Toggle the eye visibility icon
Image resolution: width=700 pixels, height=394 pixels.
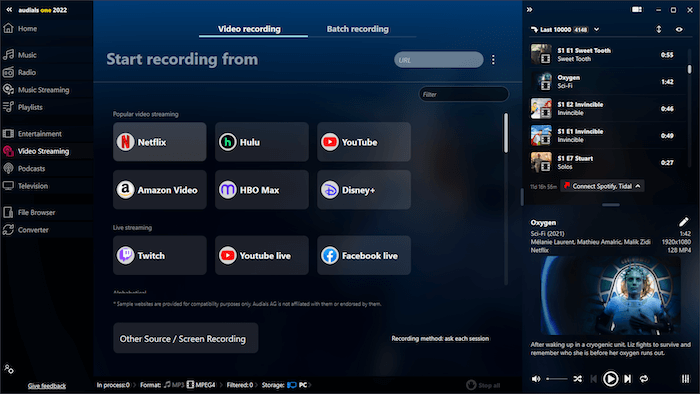click(x=679, y=29)
